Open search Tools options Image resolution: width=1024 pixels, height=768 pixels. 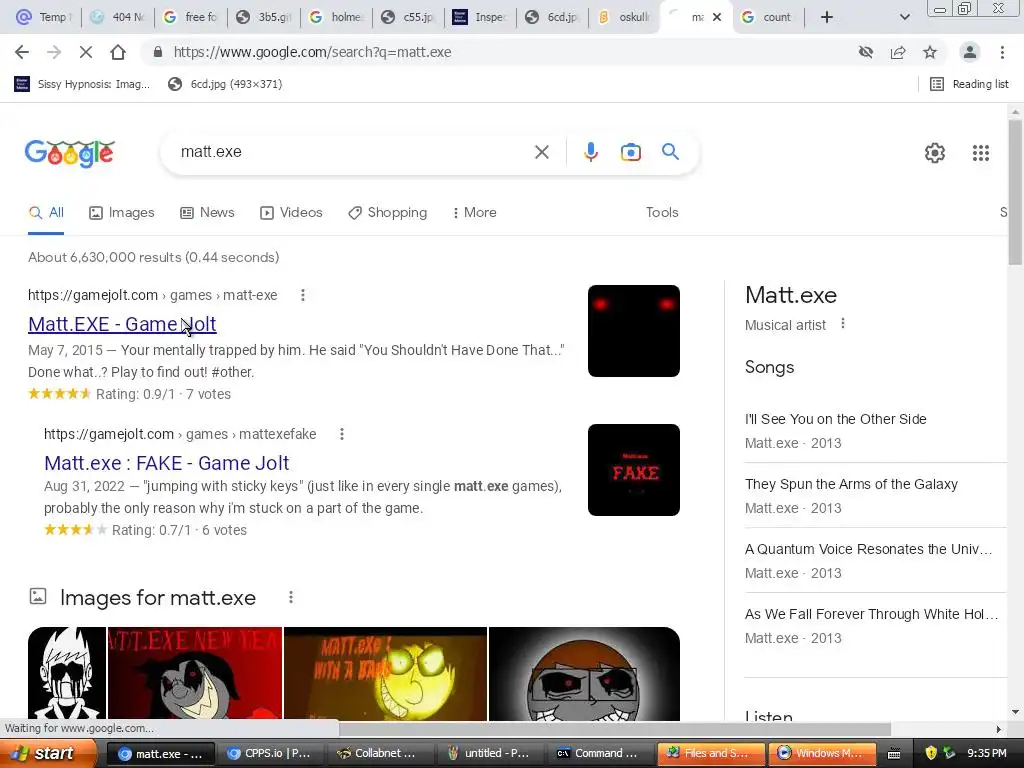point(662,212)
